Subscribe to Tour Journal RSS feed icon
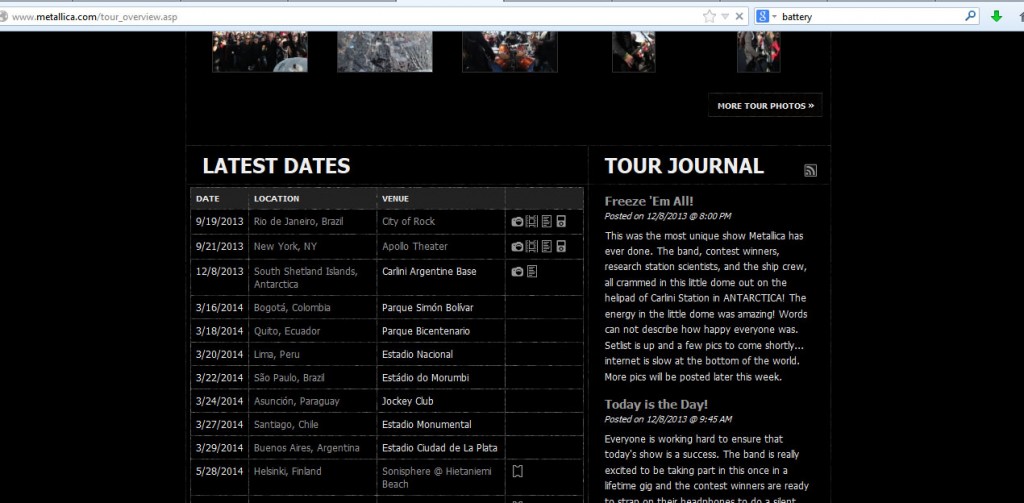1024x503 pixels. coord(810,170)
